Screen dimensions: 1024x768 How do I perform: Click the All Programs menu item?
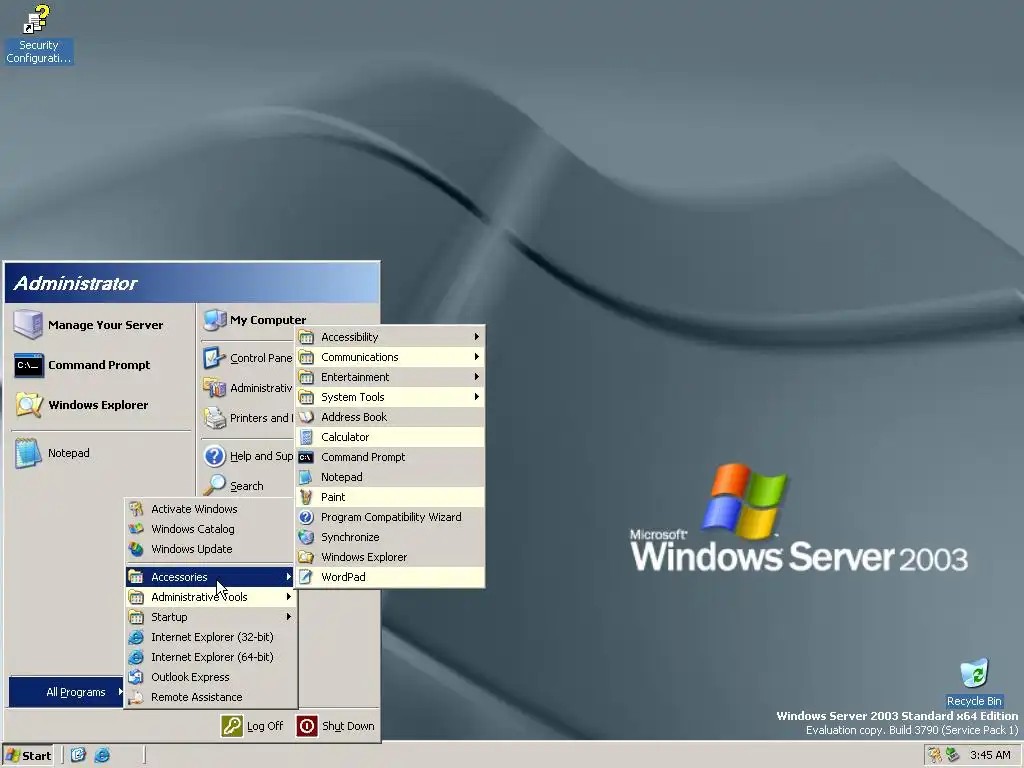(67, 692)
